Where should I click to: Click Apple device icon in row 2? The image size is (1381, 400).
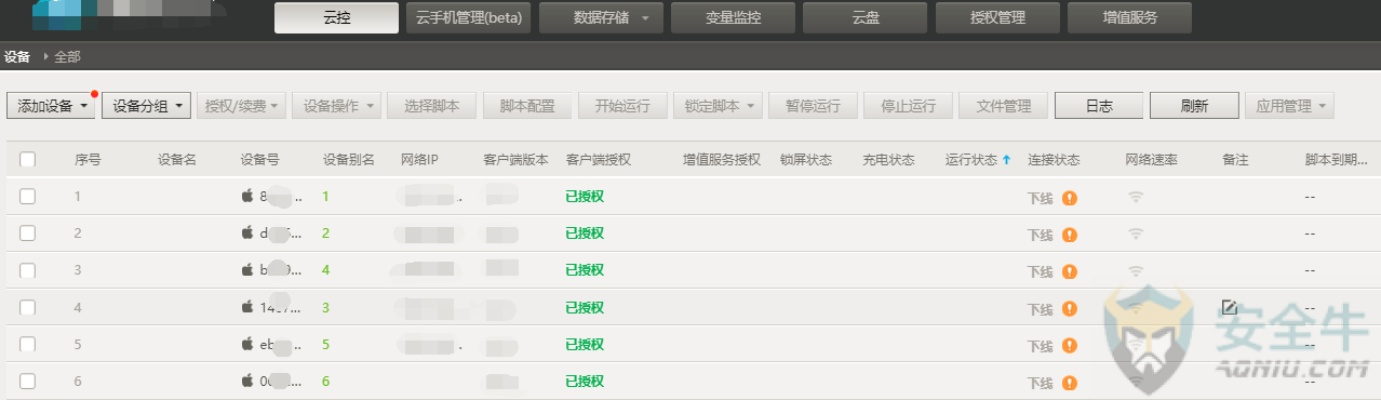[247, 233]
